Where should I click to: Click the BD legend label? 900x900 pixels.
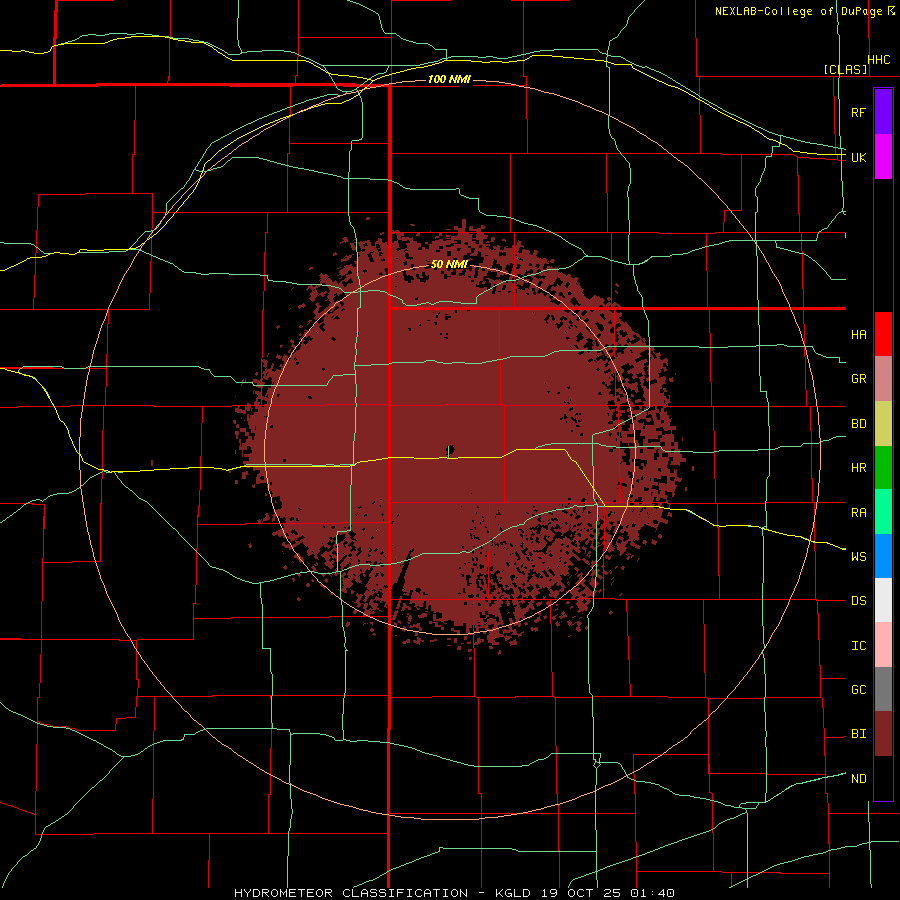[x=858, y=424]
